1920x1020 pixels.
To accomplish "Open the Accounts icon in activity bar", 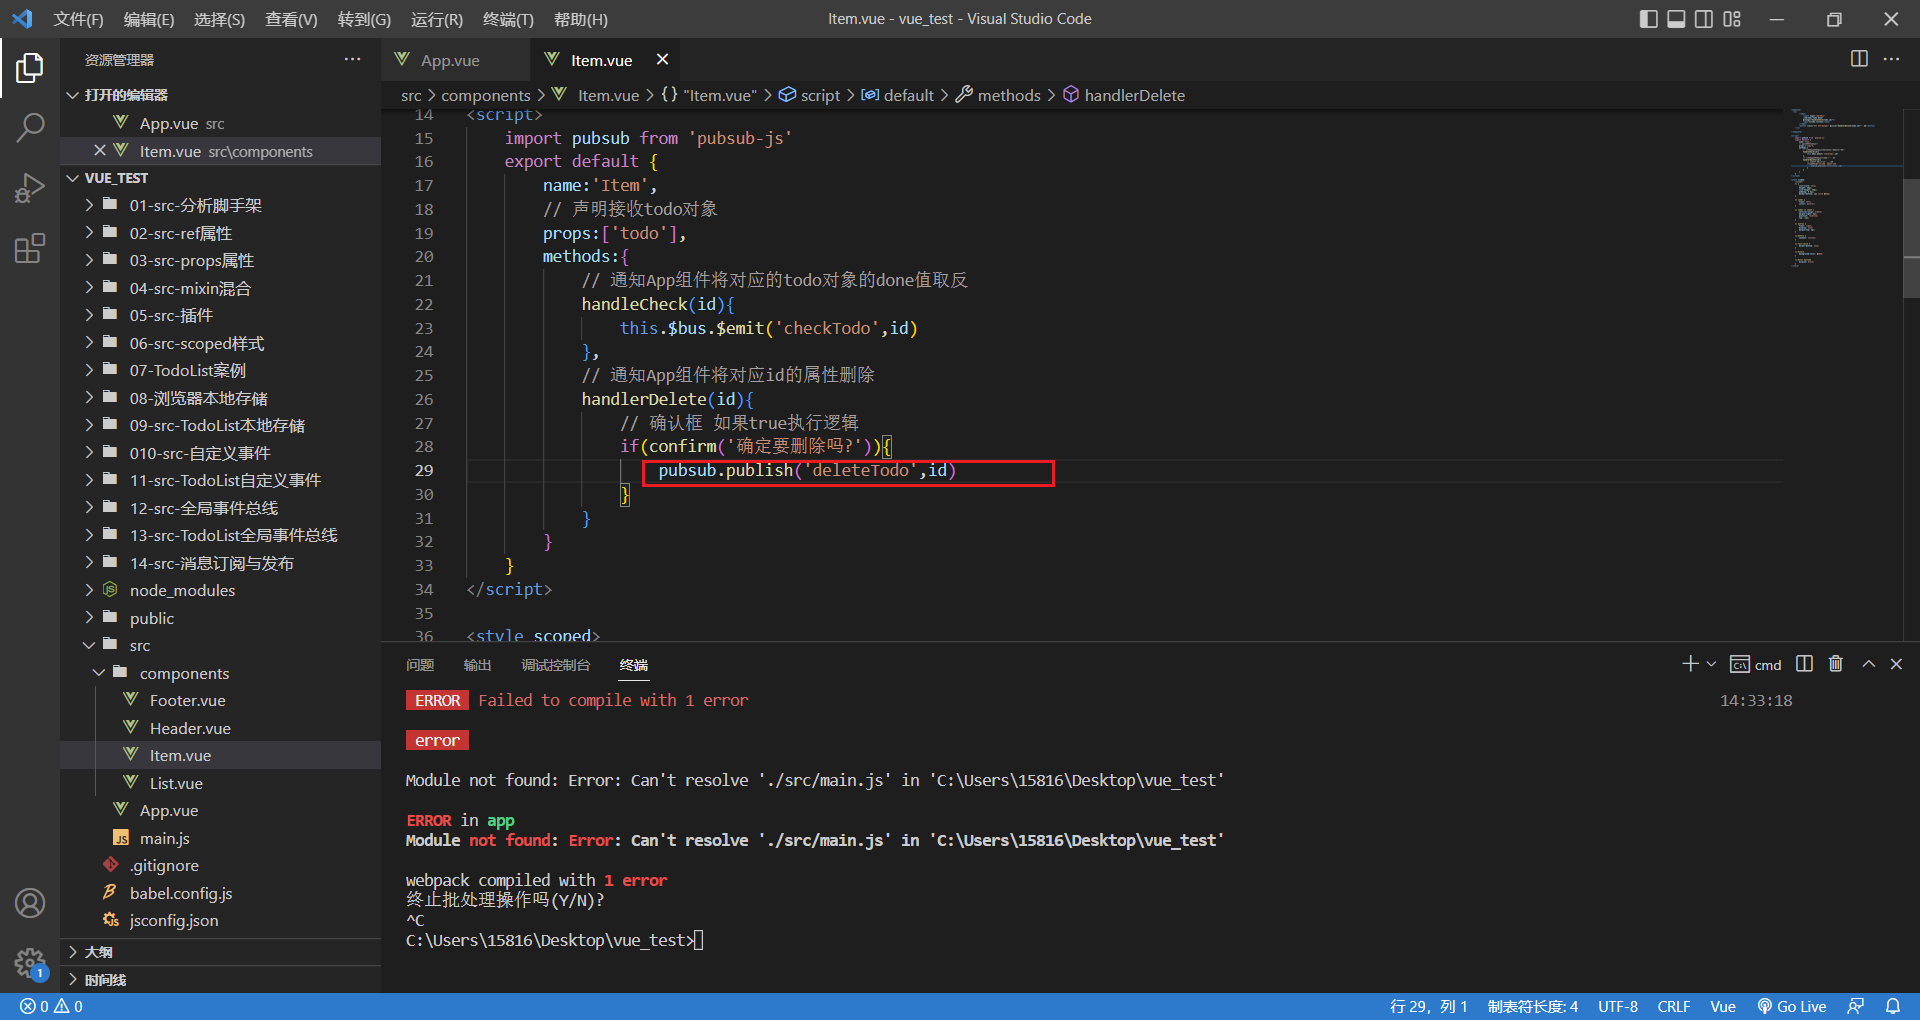I will [30, 903].
